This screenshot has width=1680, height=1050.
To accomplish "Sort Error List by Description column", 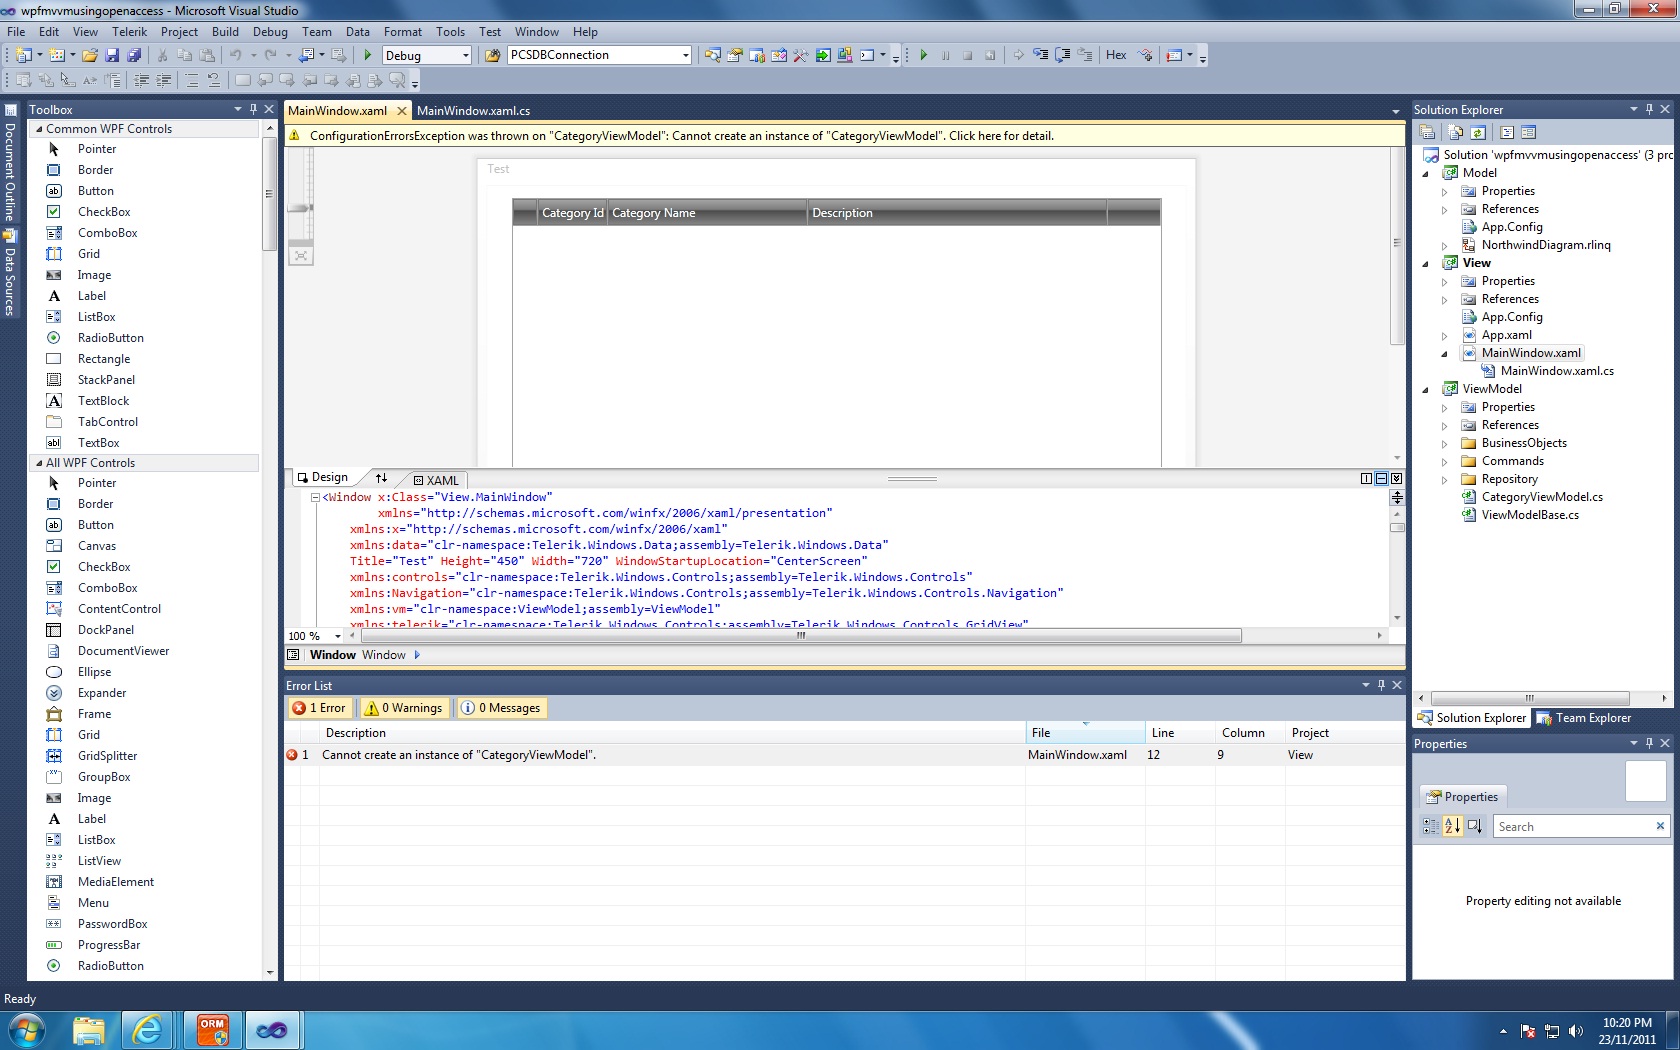I will click(672, 733).
